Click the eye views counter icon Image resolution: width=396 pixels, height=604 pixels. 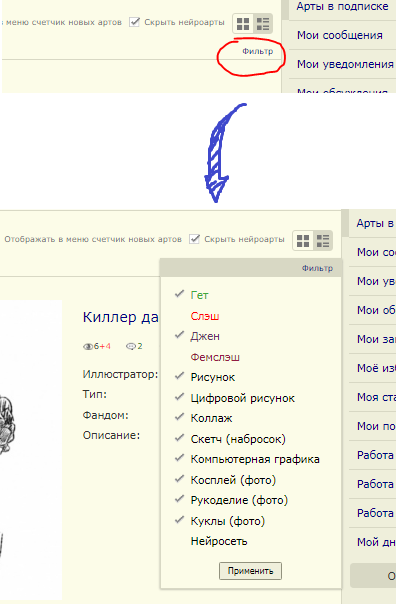point(88,346)
